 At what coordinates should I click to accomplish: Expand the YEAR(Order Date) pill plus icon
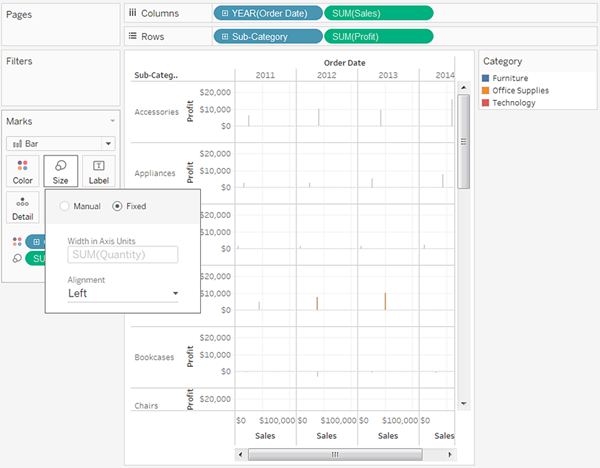pos(225,13)
